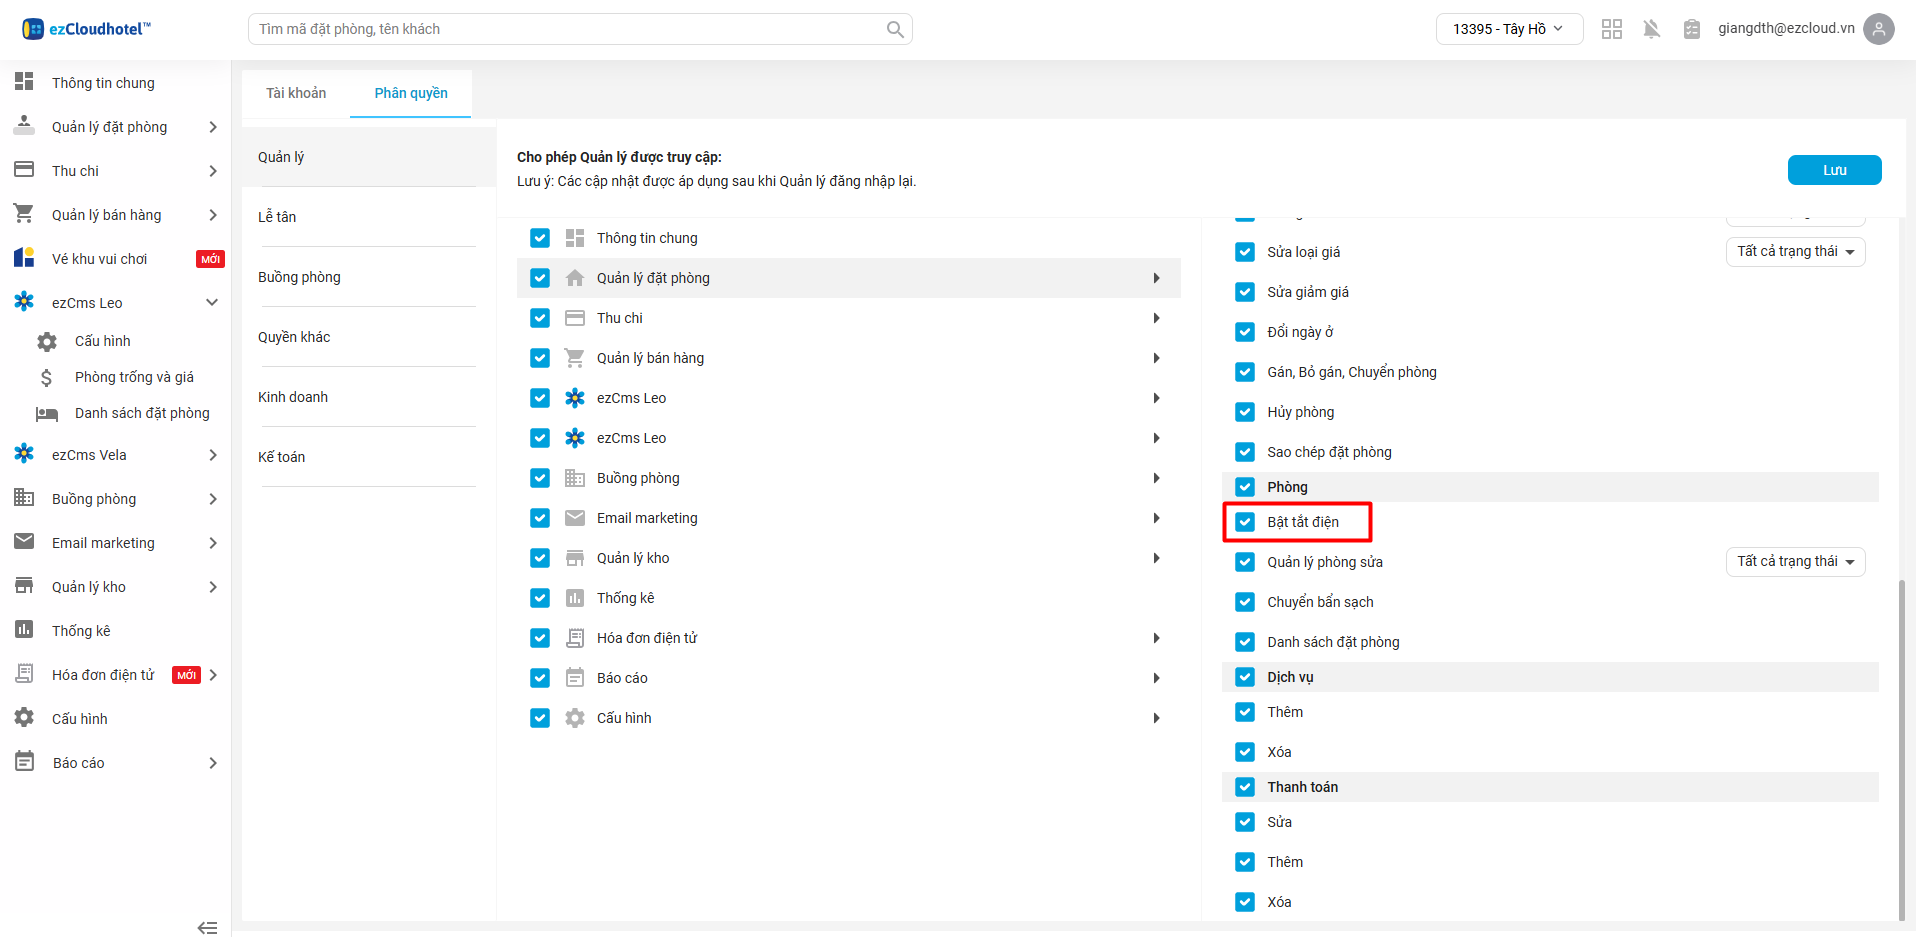Uncheck the Bật tắt điện checkbox

pos(1245,522)
